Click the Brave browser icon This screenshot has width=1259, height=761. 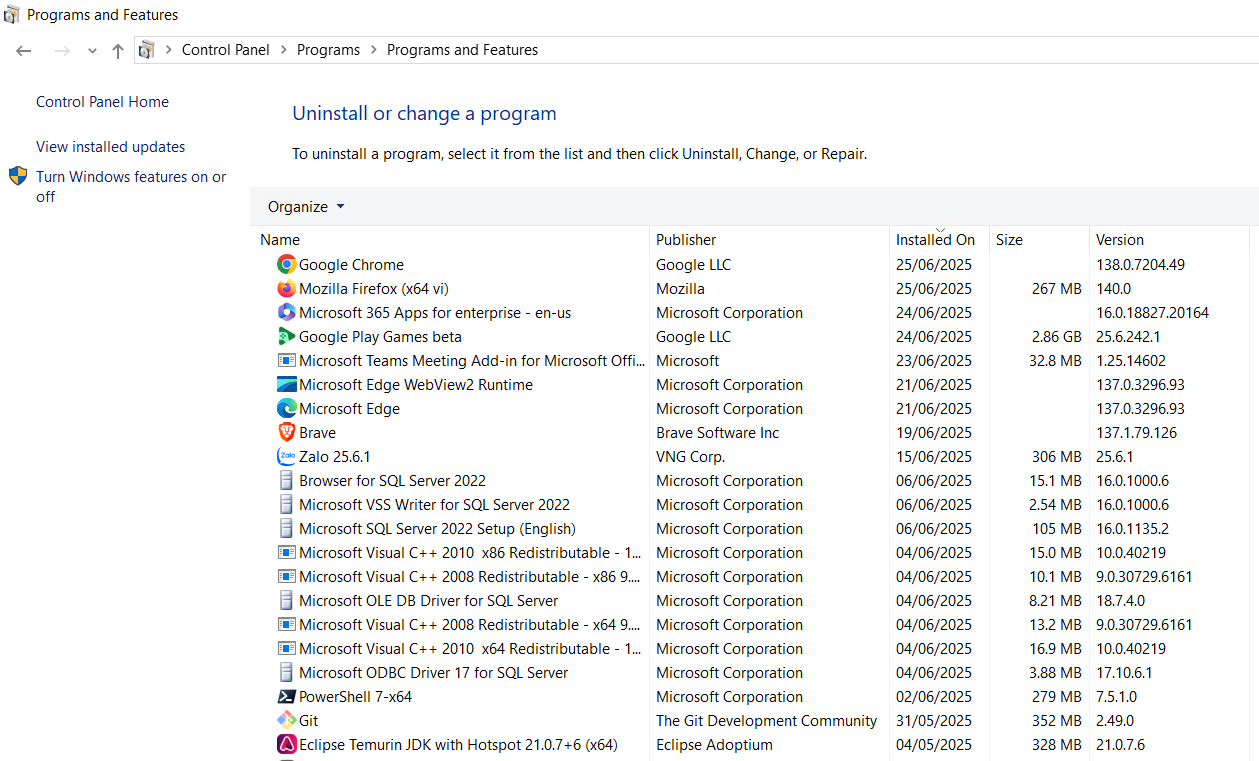pos(286,433)
